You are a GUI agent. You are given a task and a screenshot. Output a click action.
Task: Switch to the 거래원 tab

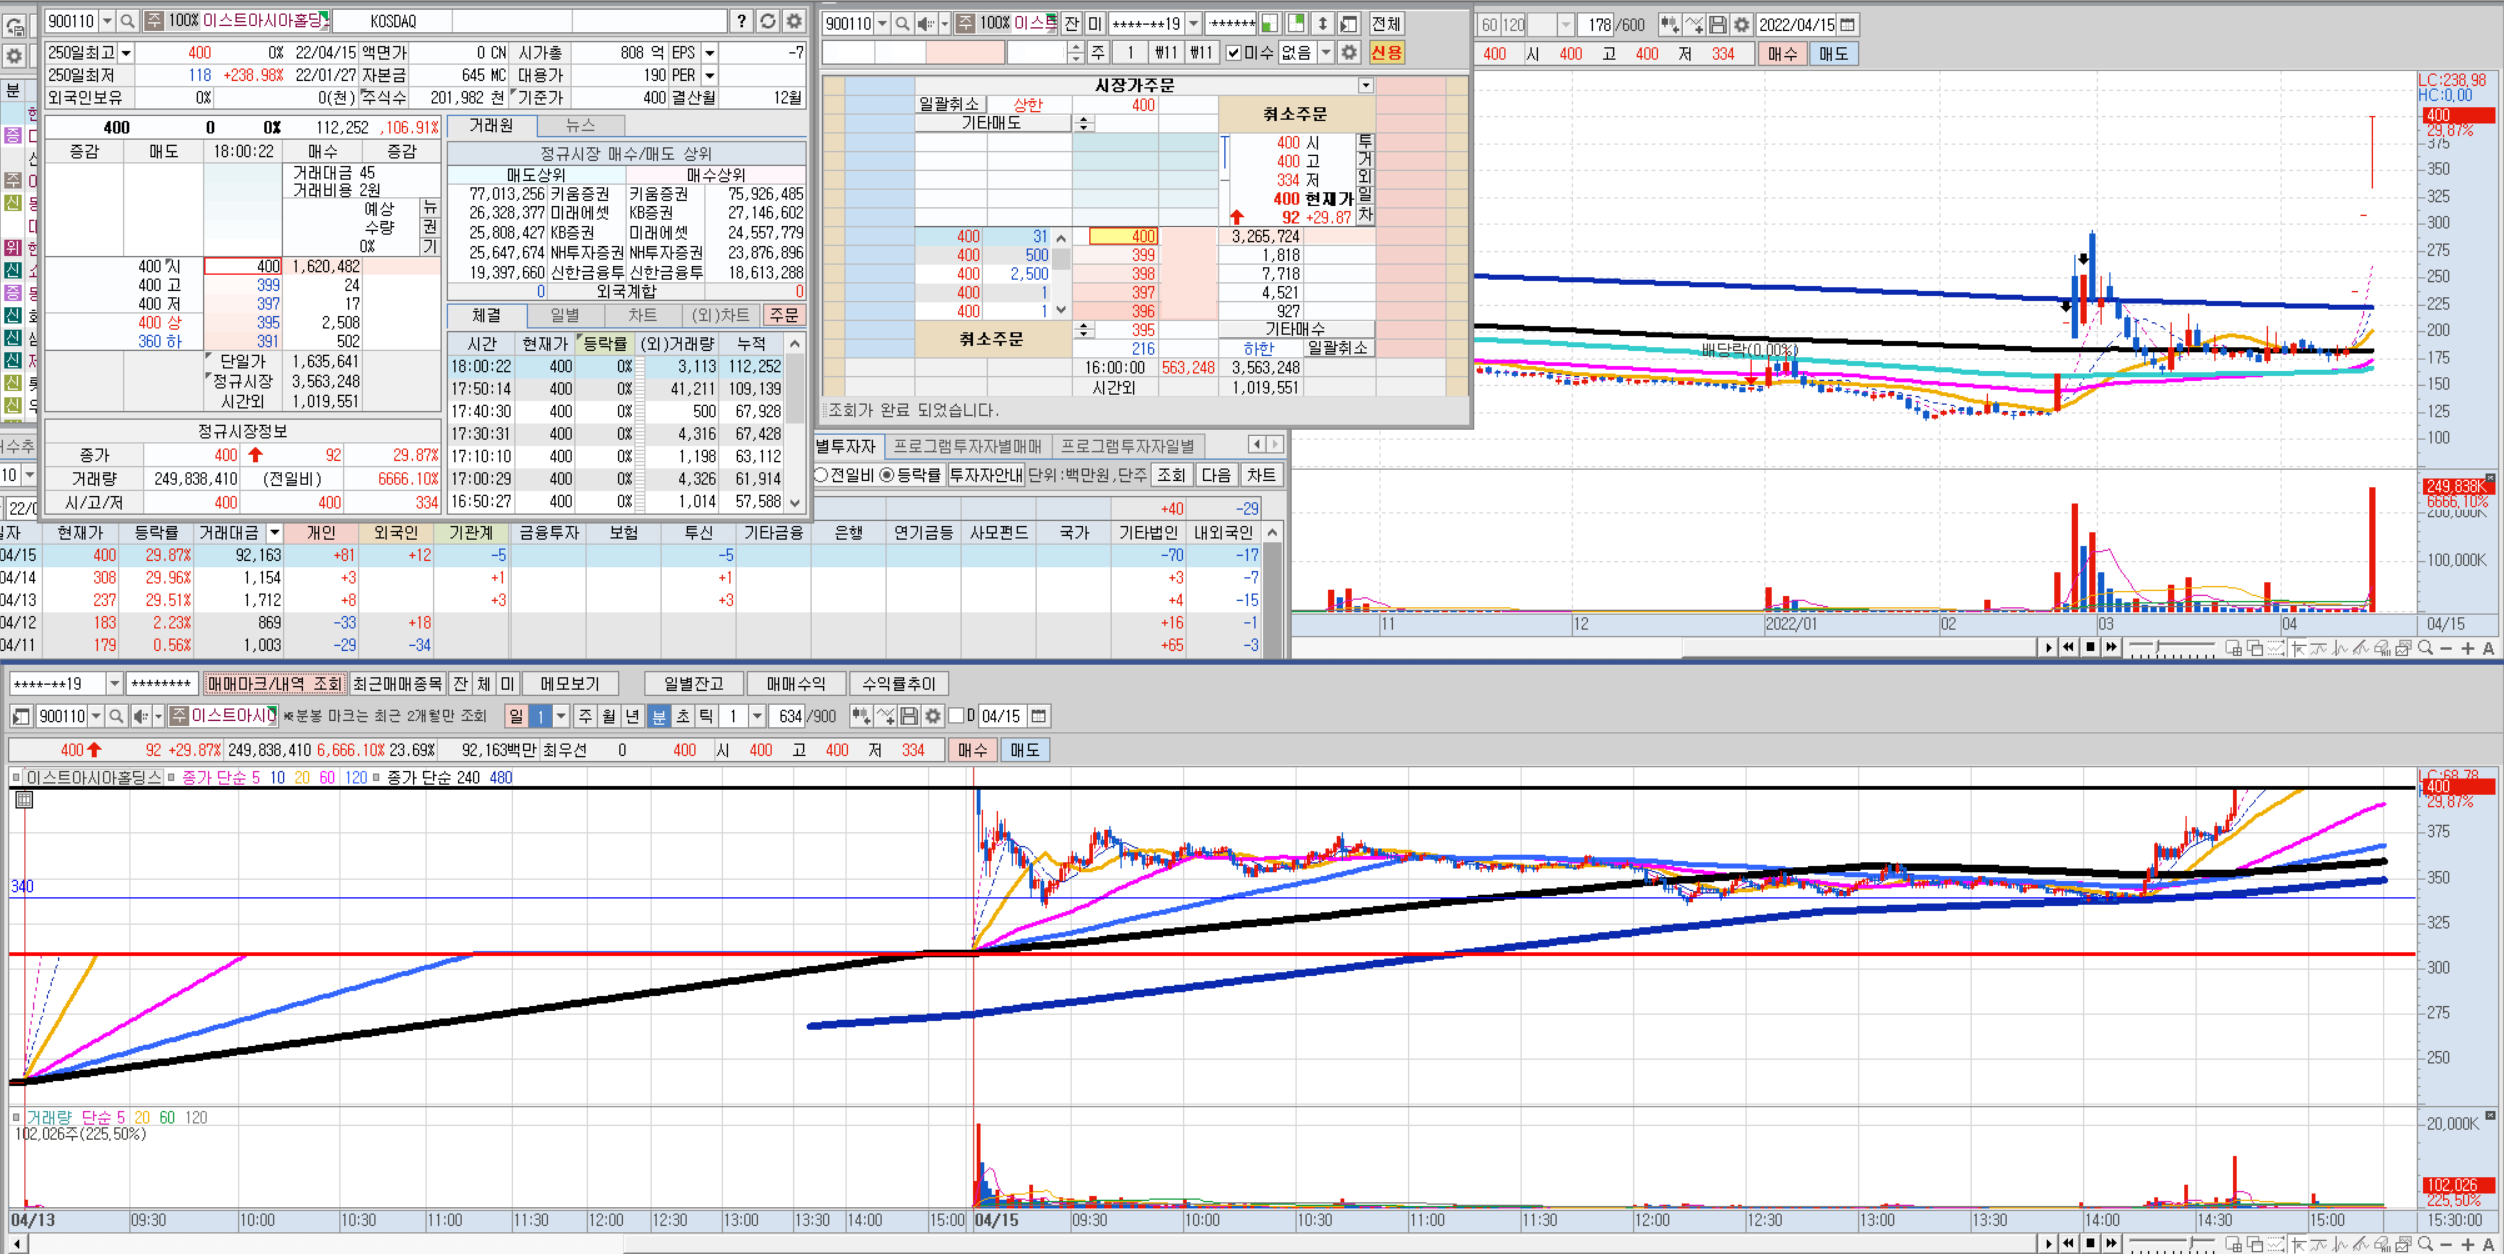click(492, 126)
